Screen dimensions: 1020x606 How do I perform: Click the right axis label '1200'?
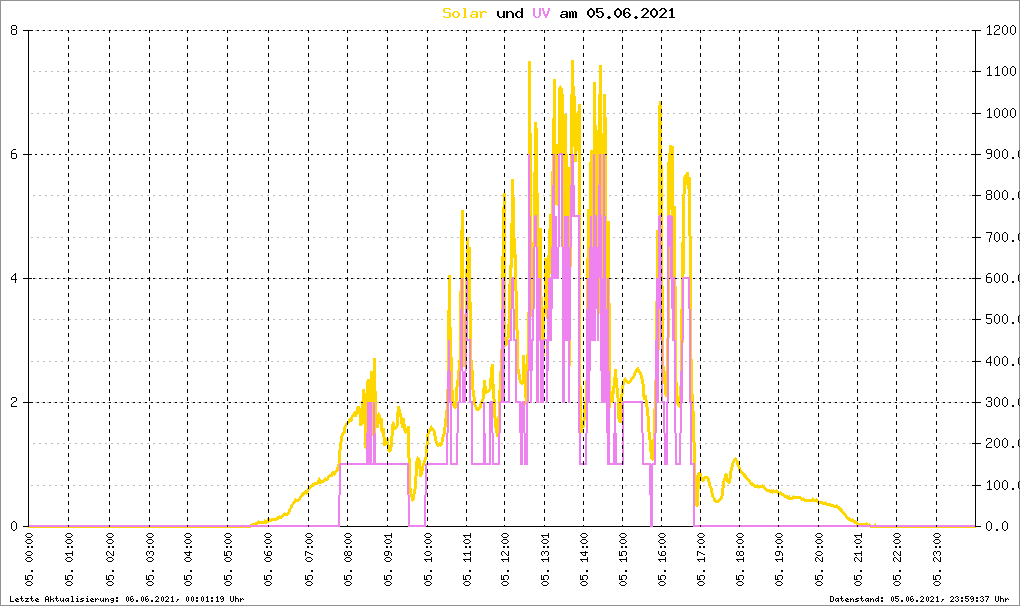(1000, 31)
